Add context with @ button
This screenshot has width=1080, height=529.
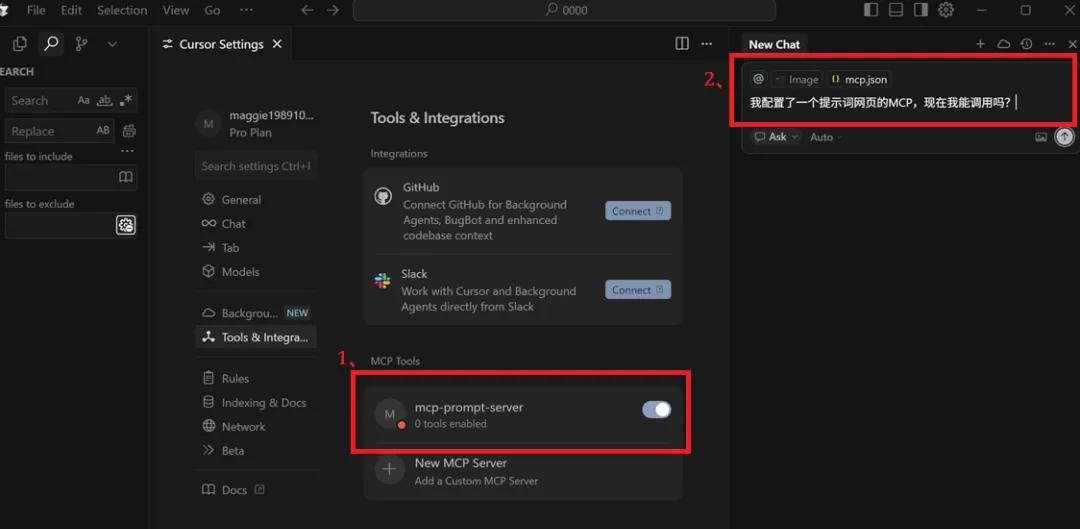tap(758, 79)
